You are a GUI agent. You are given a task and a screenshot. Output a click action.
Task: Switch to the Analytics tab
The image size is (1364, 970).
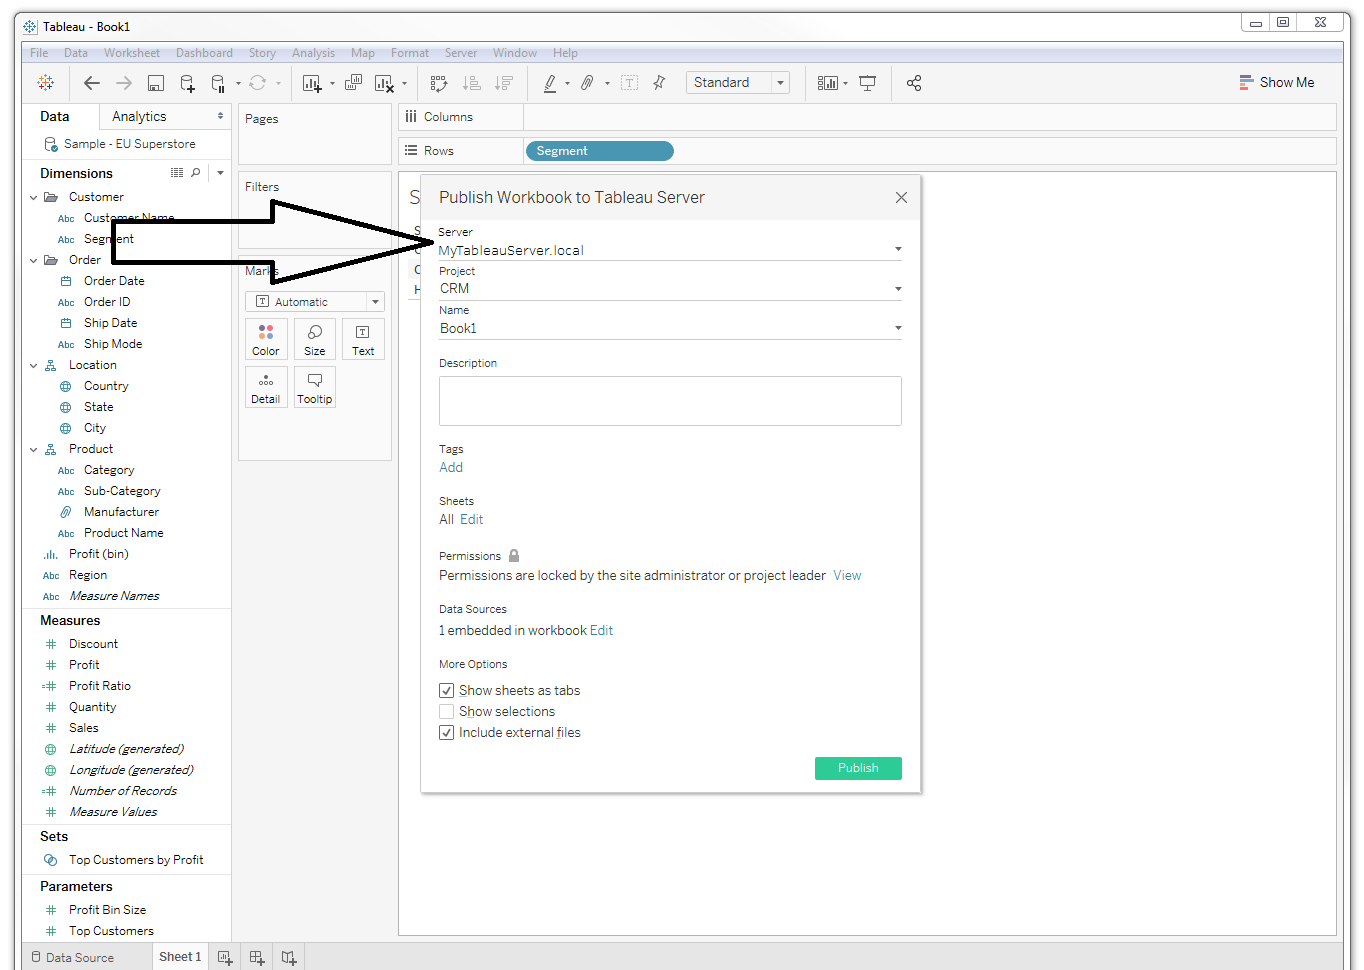pos(139,116)
